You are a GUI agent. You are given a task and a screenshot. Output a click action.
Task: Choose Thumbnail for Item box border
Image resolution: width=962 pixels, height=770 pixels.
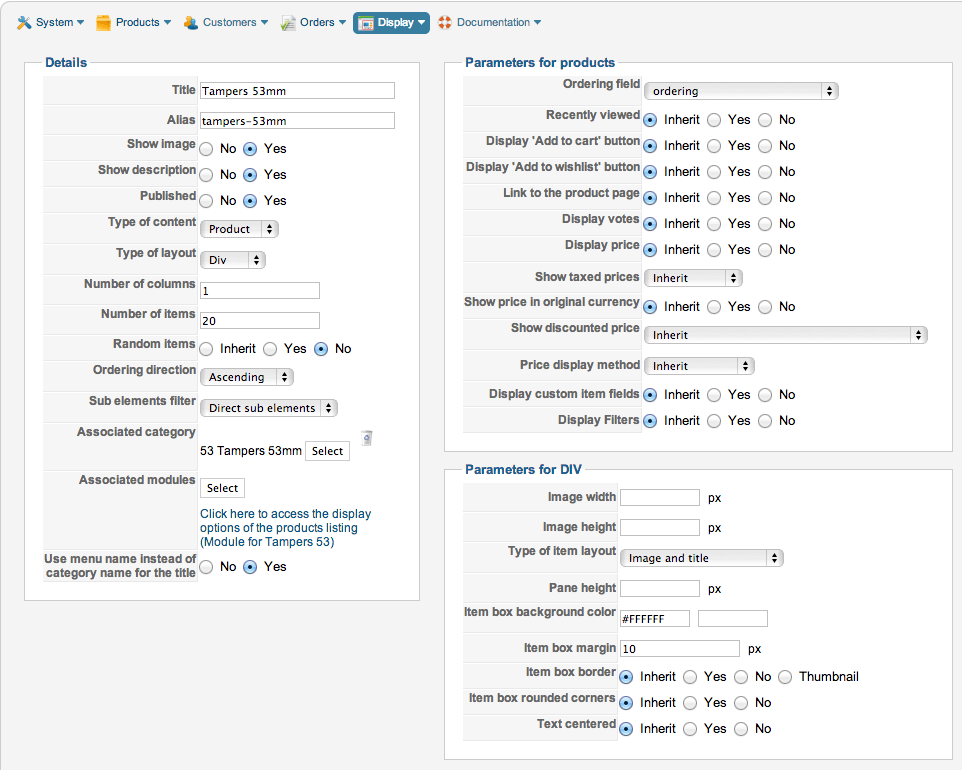(x=785, y=677)
